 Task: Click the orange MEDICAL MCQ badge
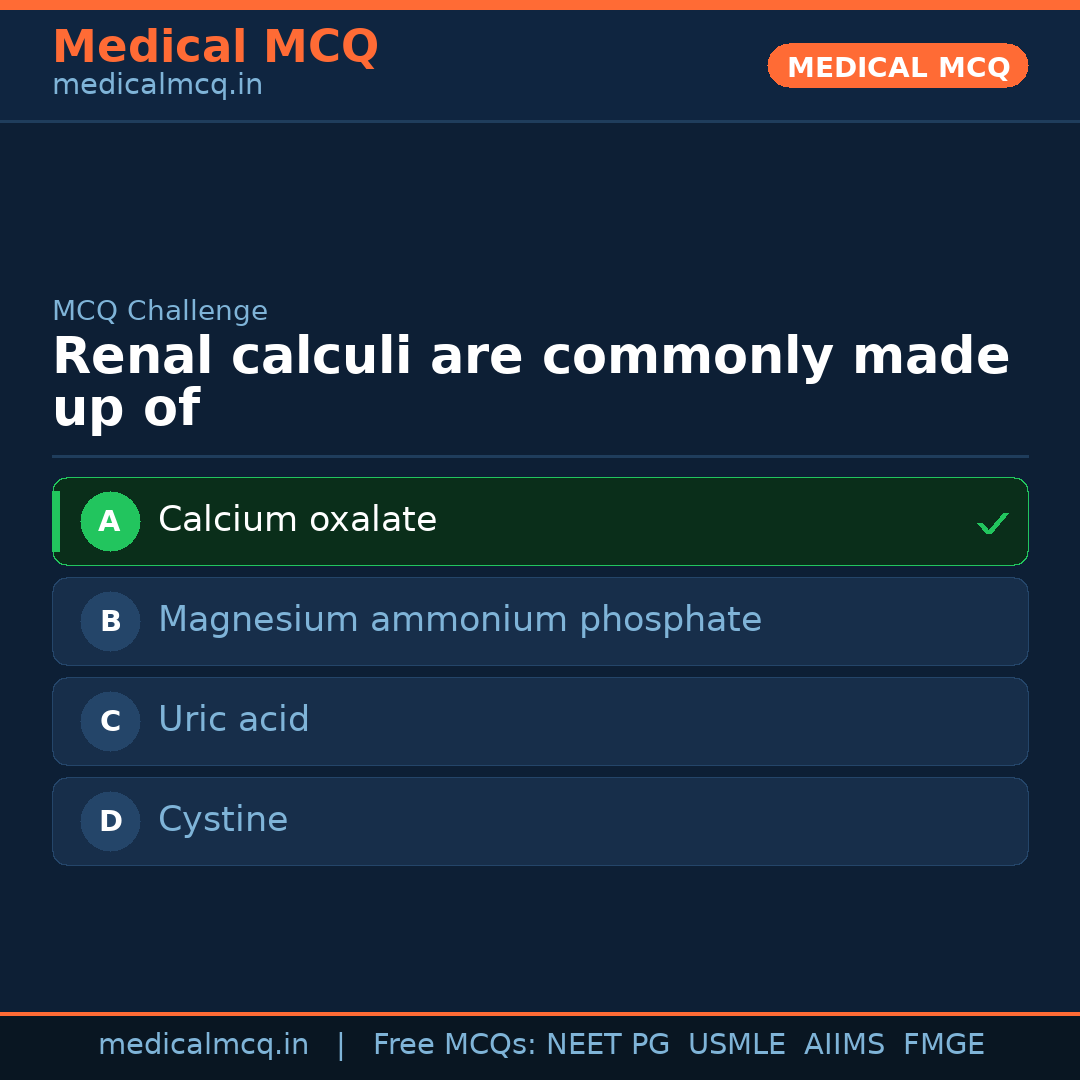(897, 66)
